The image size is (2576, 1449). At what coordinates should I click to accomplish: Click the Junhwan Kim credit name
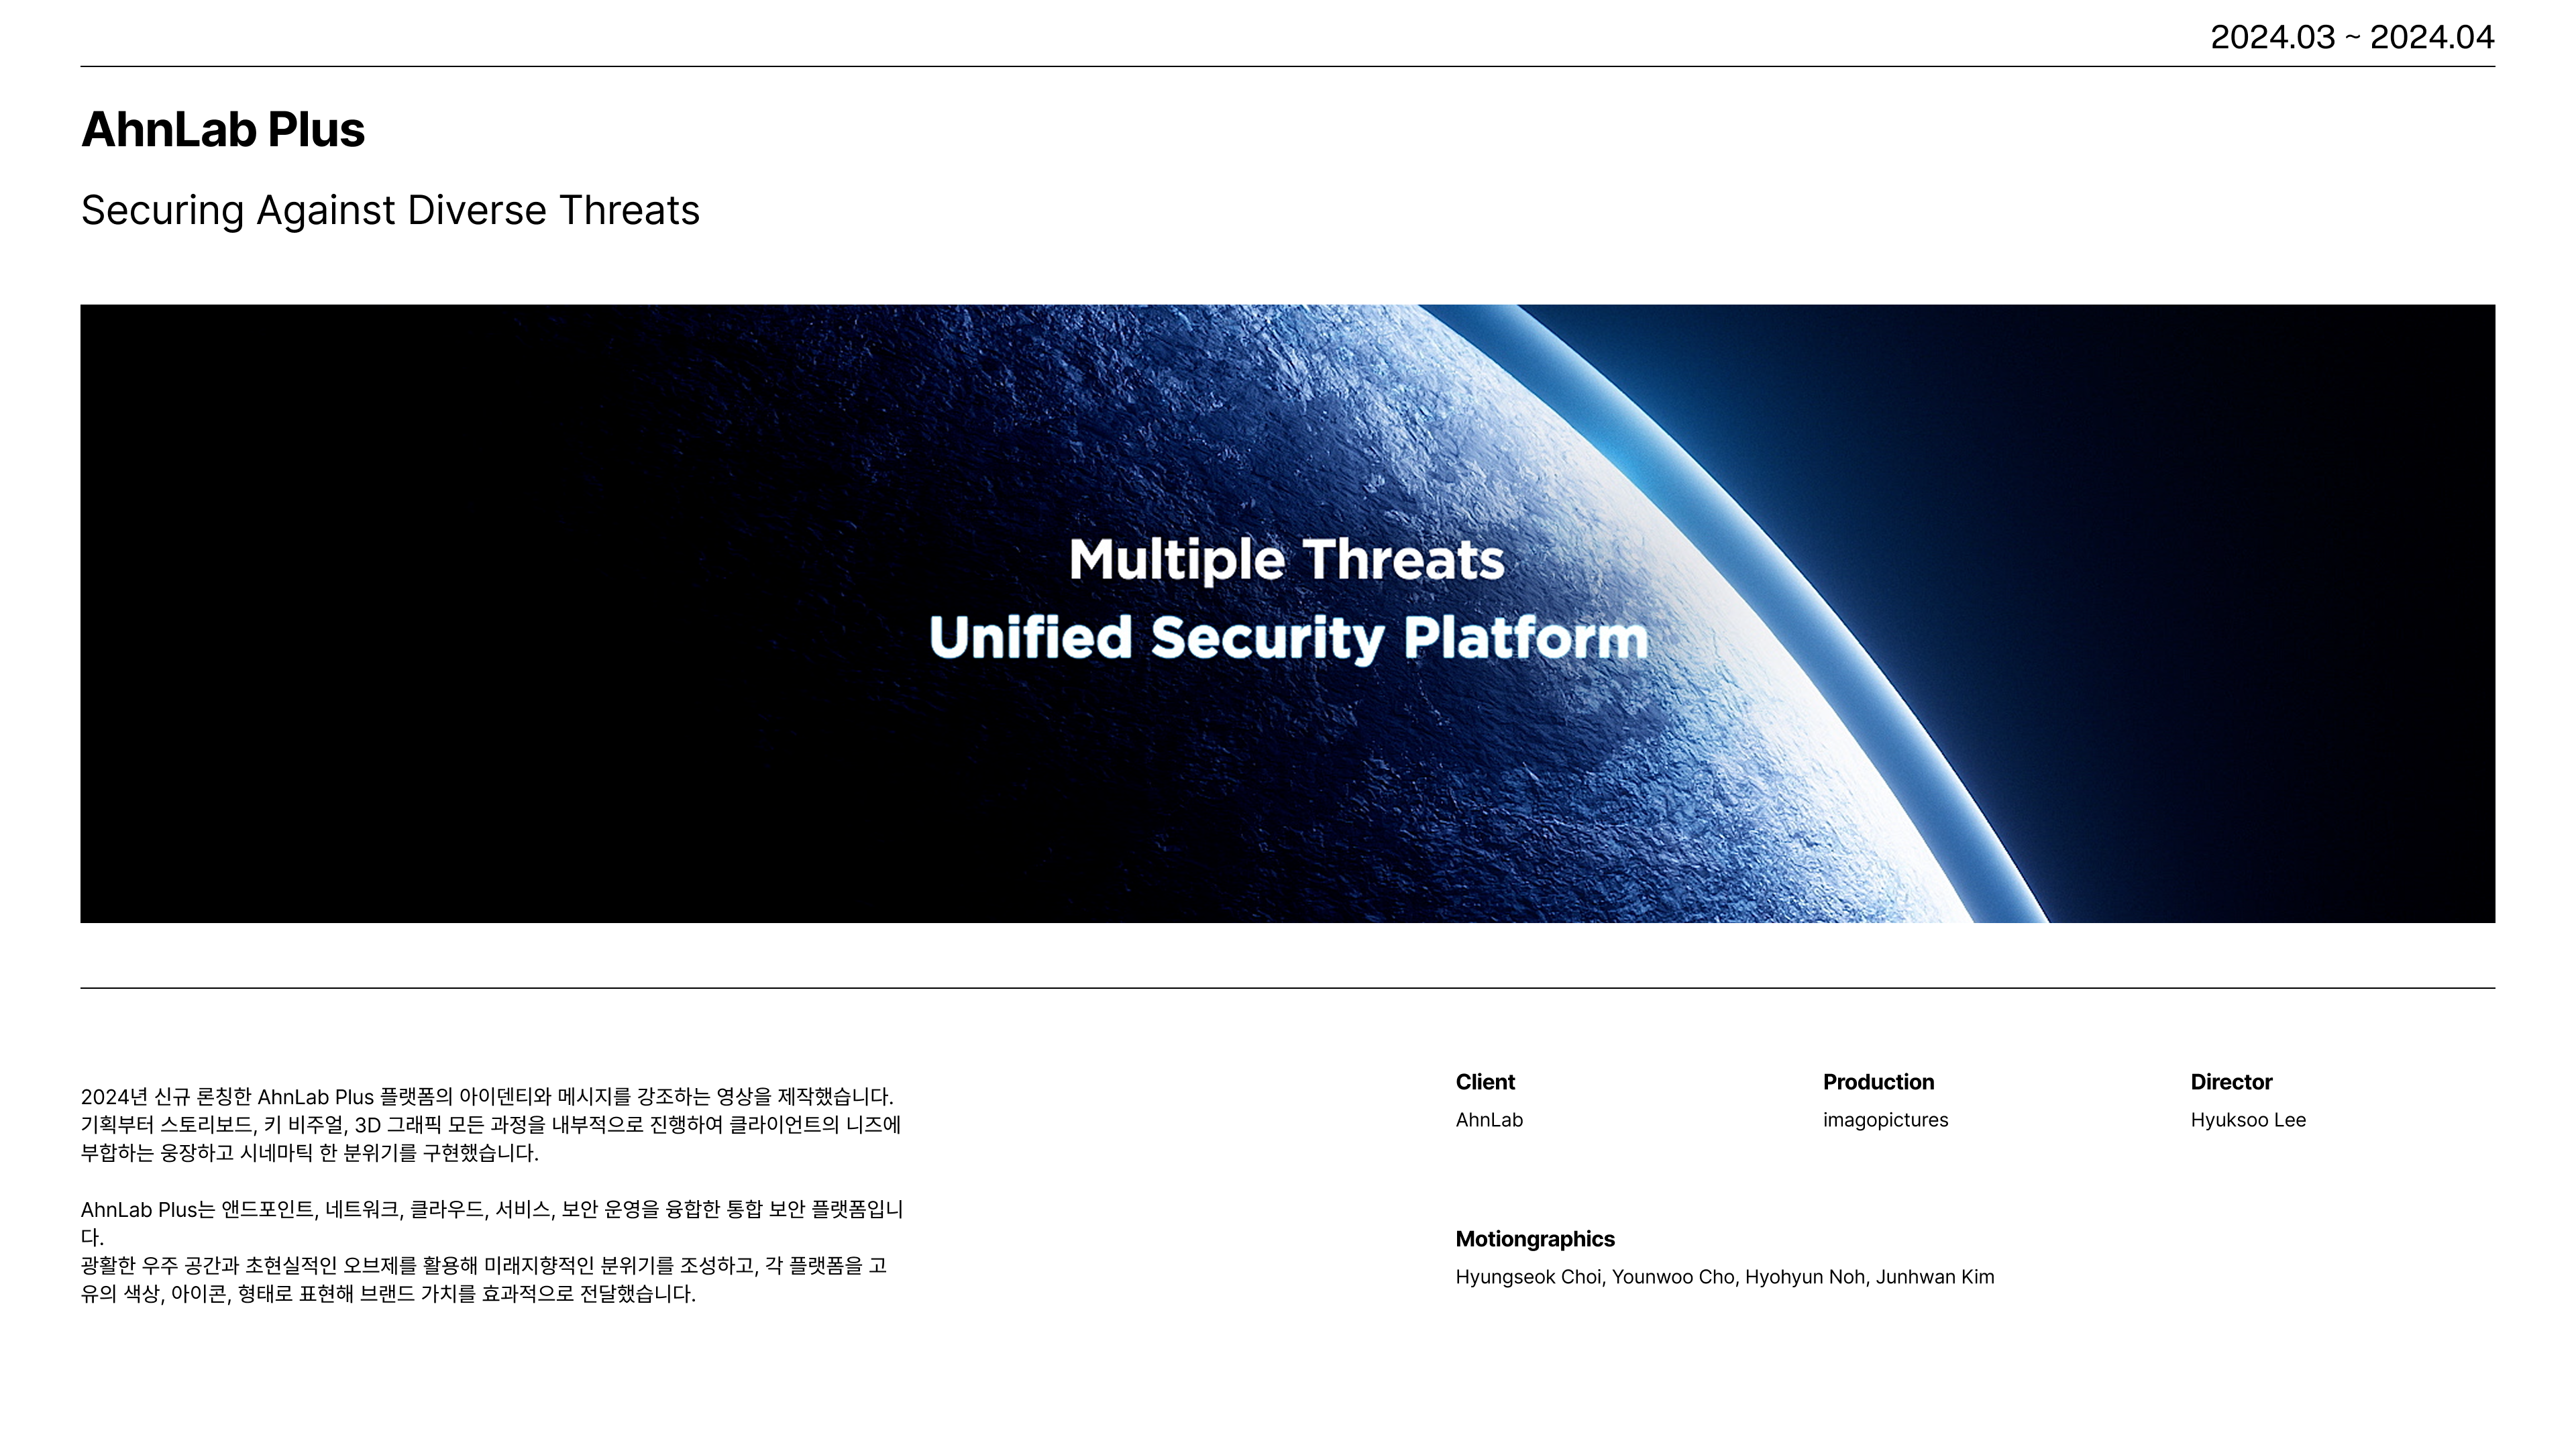1934,1277
